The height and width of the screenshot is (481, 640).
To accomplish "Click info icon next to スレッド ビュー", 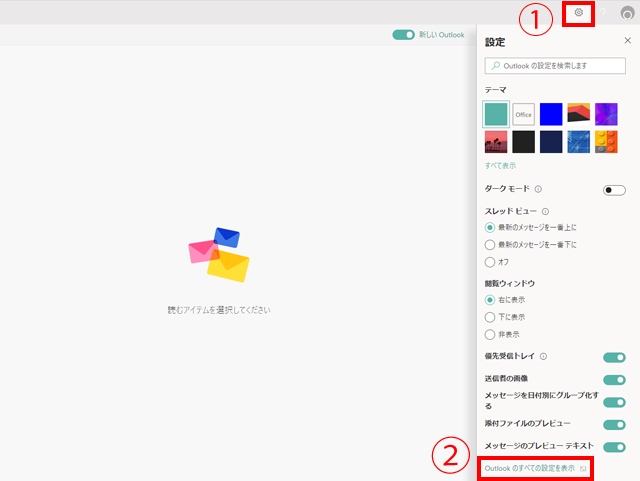I will coord(545,212).
